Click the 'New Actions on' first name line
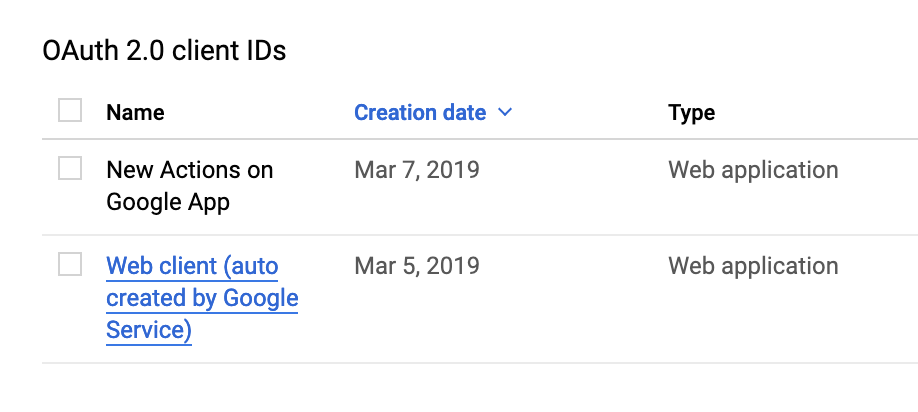This screenshot has height=412, width=918. click(190, 170)
